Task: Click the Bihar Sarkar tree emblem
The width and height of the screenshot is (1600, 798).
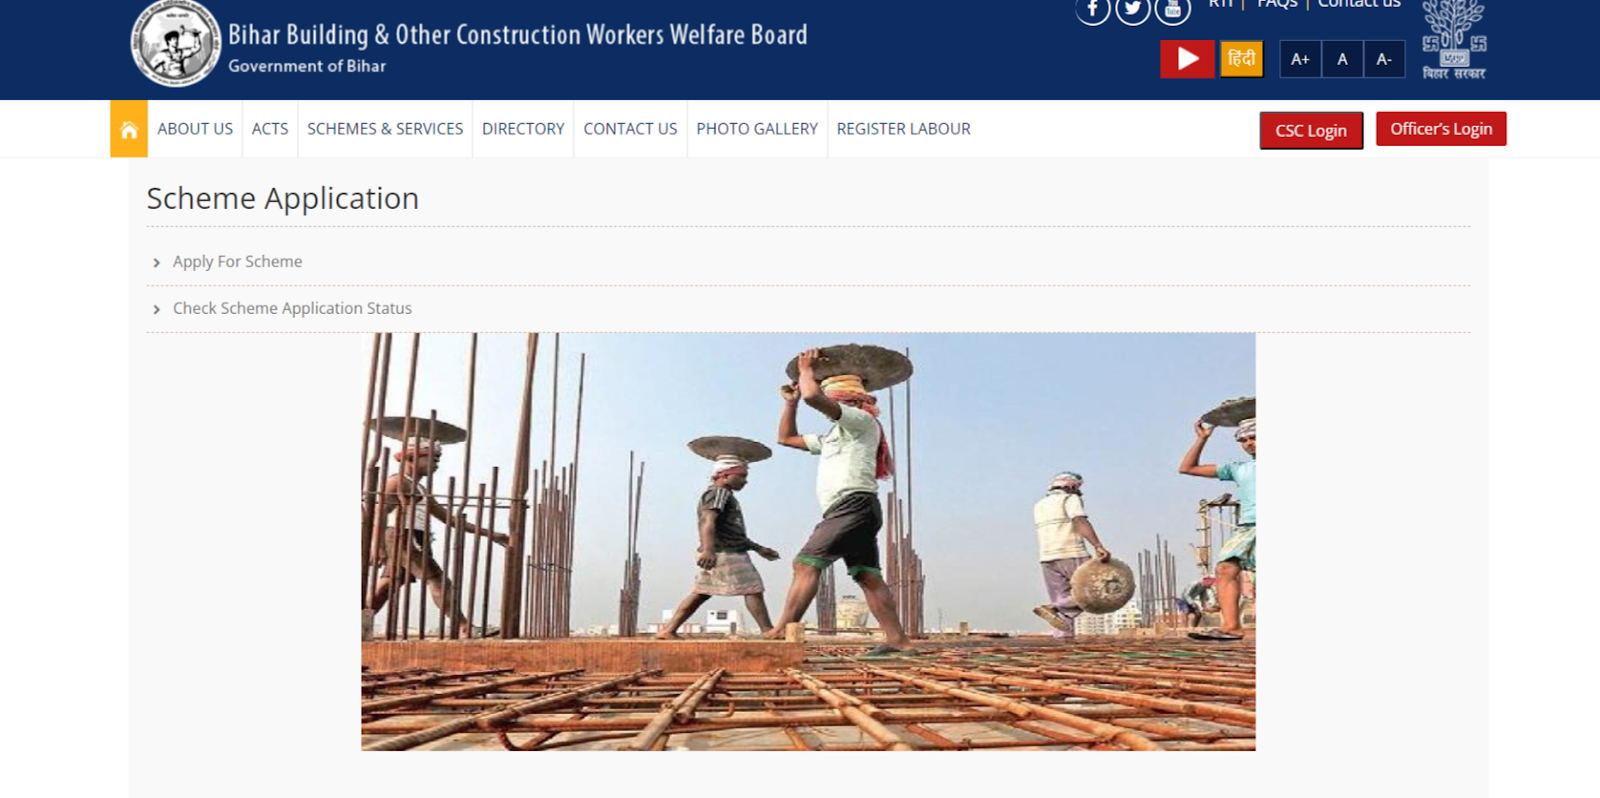Action: point(1454,40)
